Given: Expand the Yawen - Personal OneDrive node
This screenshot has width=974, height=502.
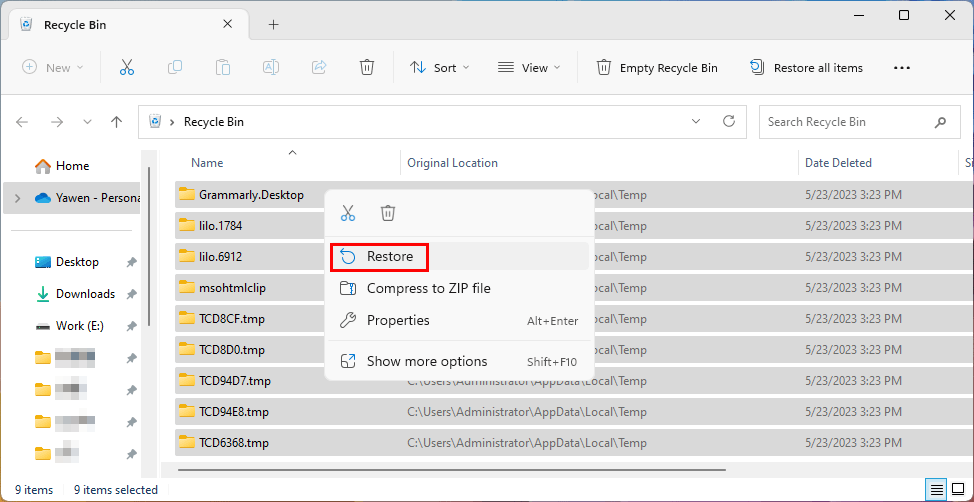Looking at the screenshot, I should click(17, 198).
